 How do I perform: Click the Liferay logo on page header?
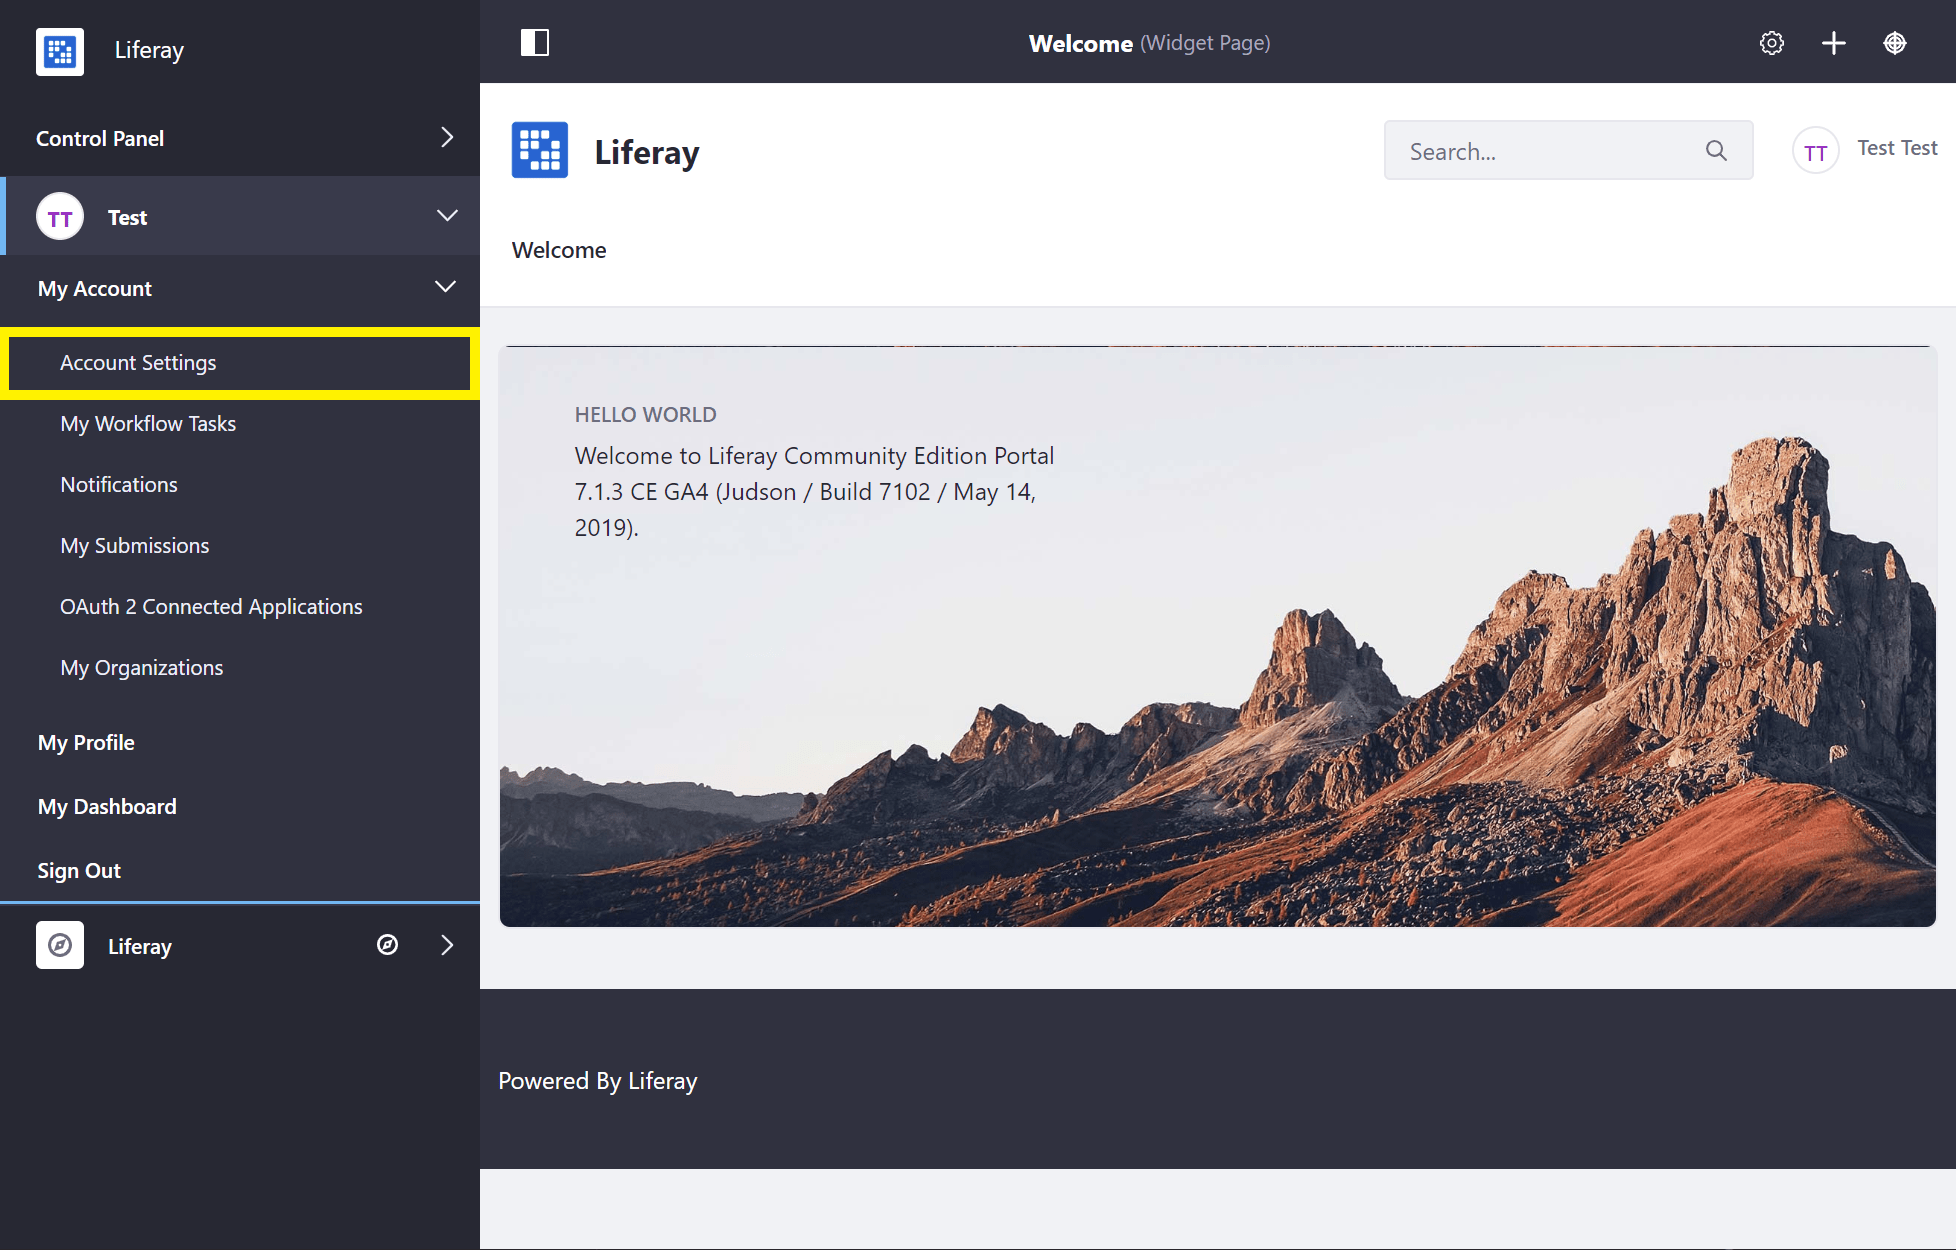540,151
